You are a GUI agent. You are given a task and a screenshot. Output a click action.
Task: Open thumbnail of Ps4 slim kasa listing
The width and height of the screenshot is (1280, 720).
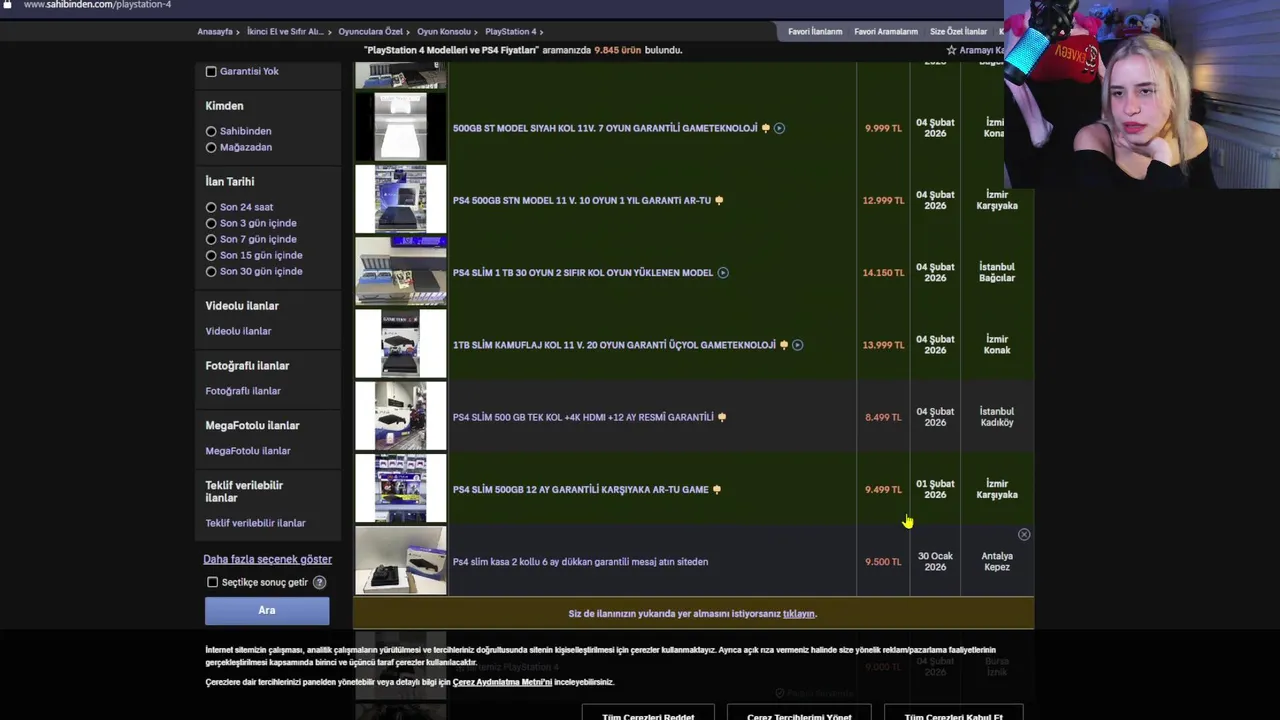(x=401, y=561)
